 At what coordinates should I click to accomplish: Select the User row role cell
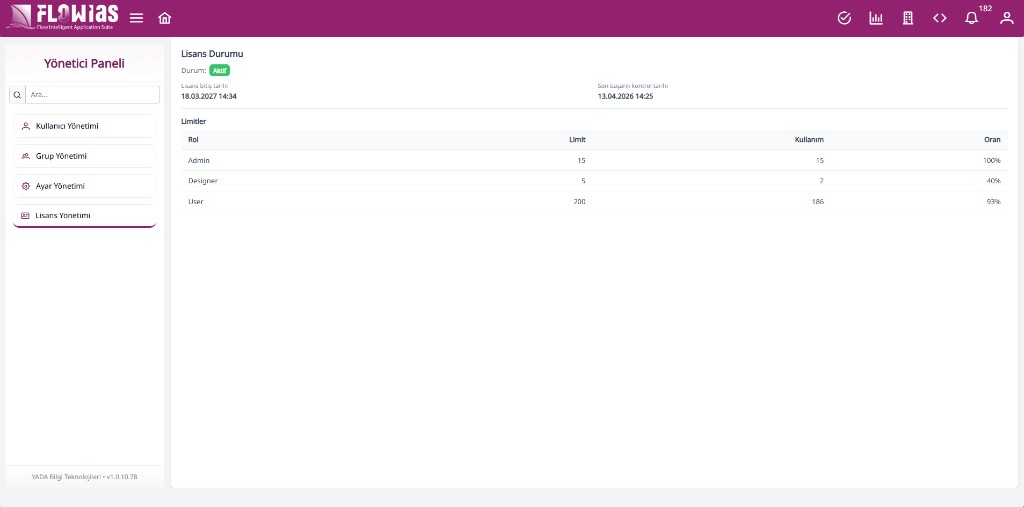tap(196, 202)
